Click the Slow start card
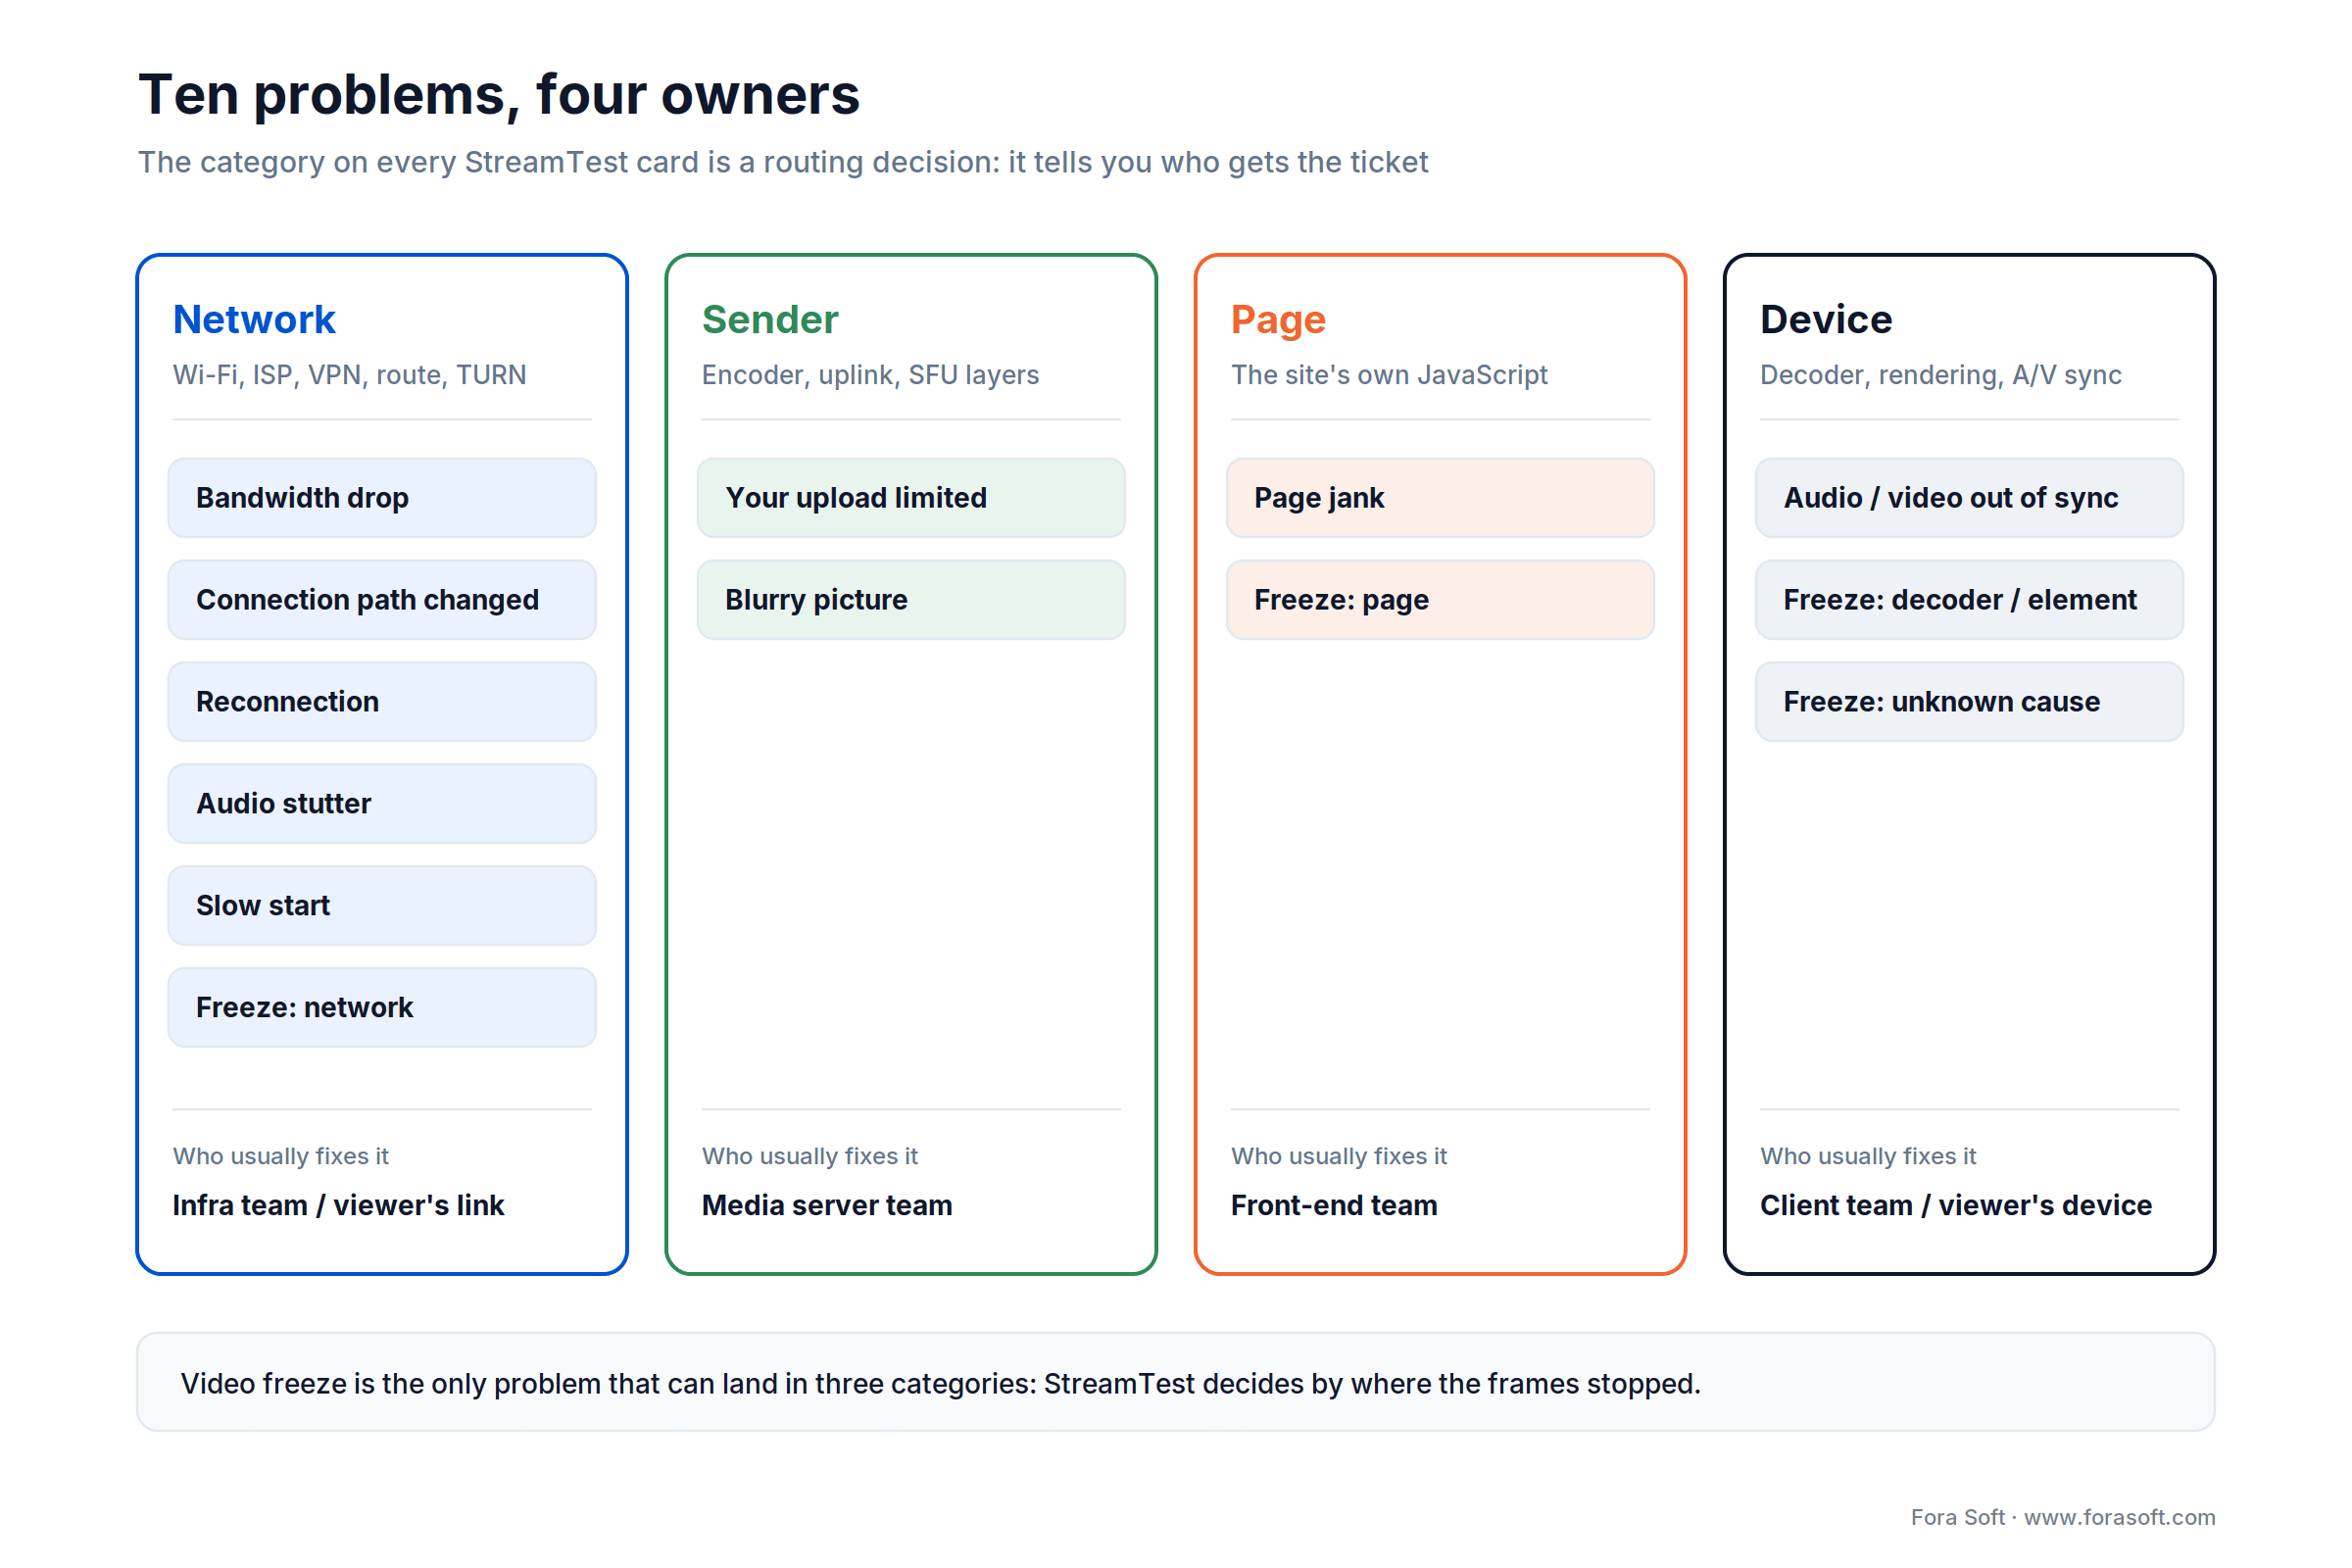The width and height of the screenshot is (2352, 1568). point(382,906)
